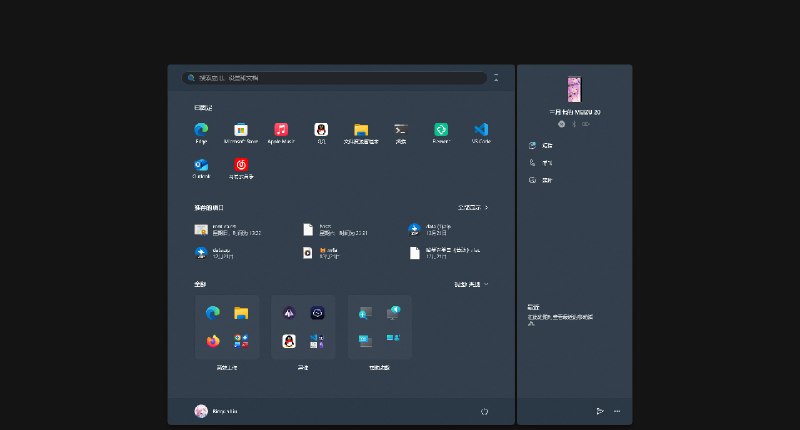Open File Explorer pinned folder icon
This screenshot has width=800, height=430.
pyautogui.click(x=361, y=131)
